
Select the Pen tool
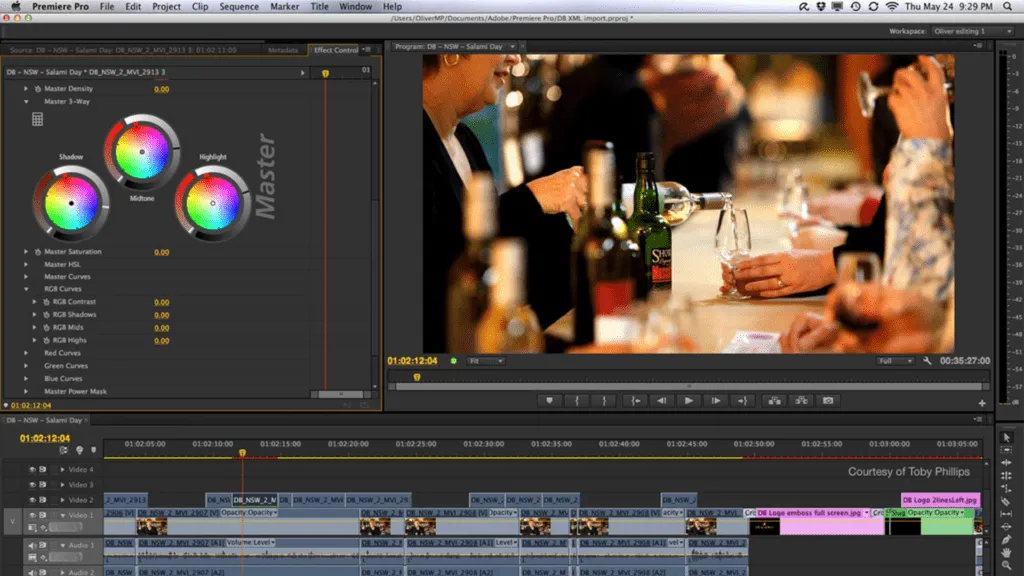(x=1006, y=539)
